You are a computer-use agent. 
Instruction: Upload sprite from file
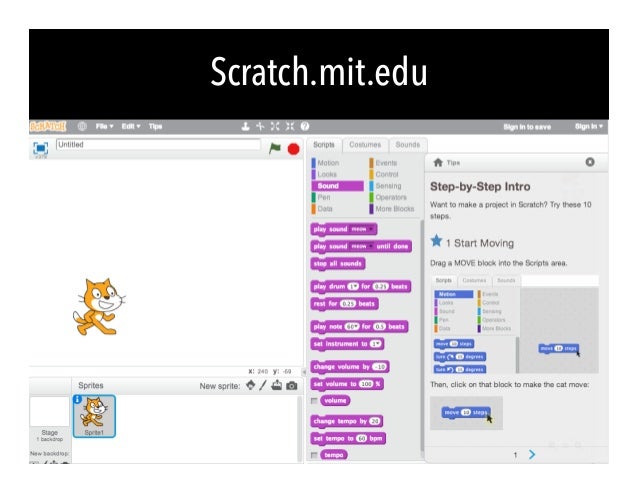pyautogui.click(x=277, y=385)
